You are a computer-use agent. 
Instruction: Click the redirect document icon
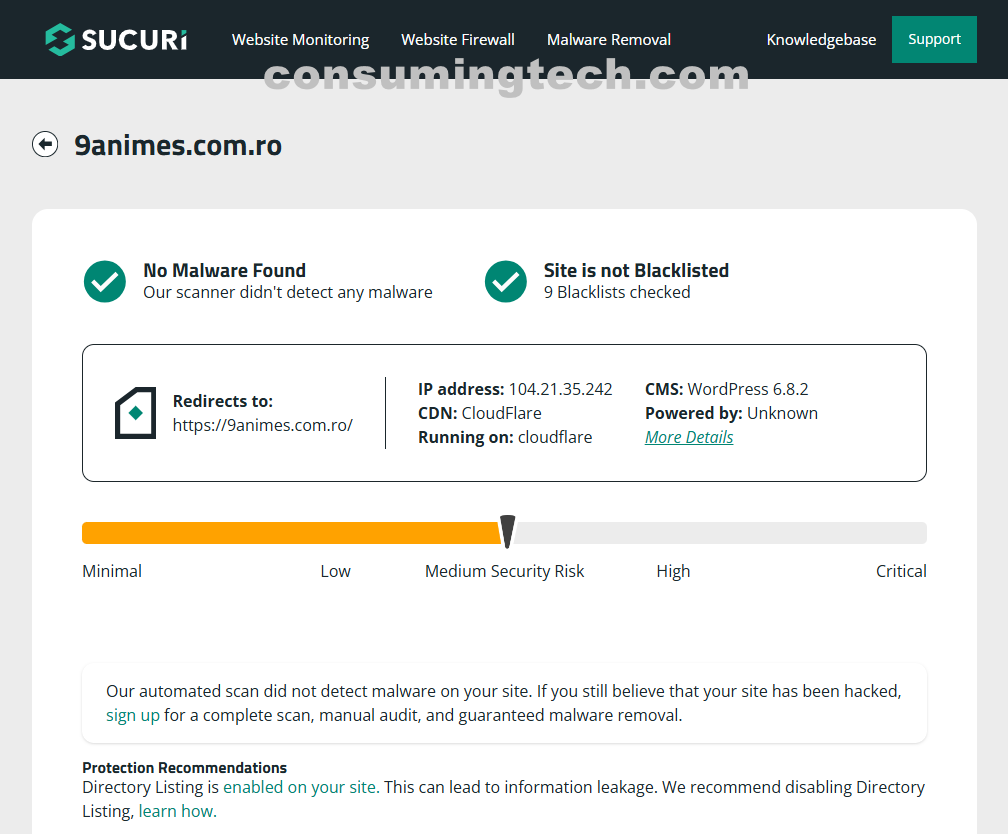pos(136,413)
